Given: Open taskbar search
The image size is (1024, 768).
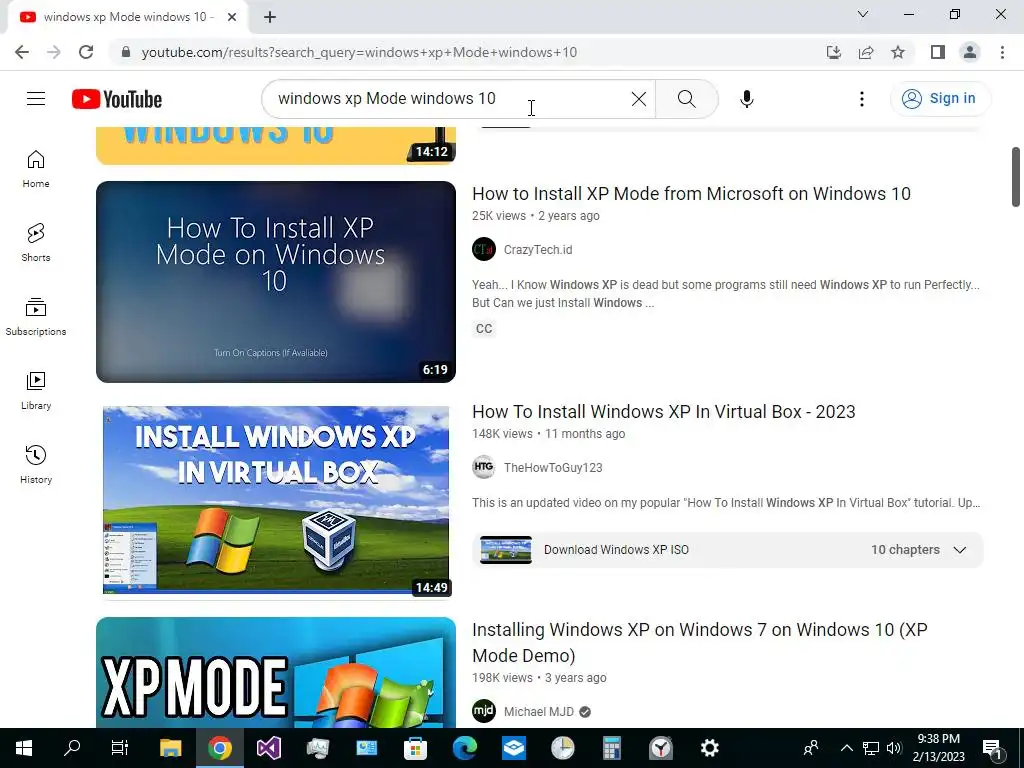Looking at the screenshot, I should coord(72,748).
